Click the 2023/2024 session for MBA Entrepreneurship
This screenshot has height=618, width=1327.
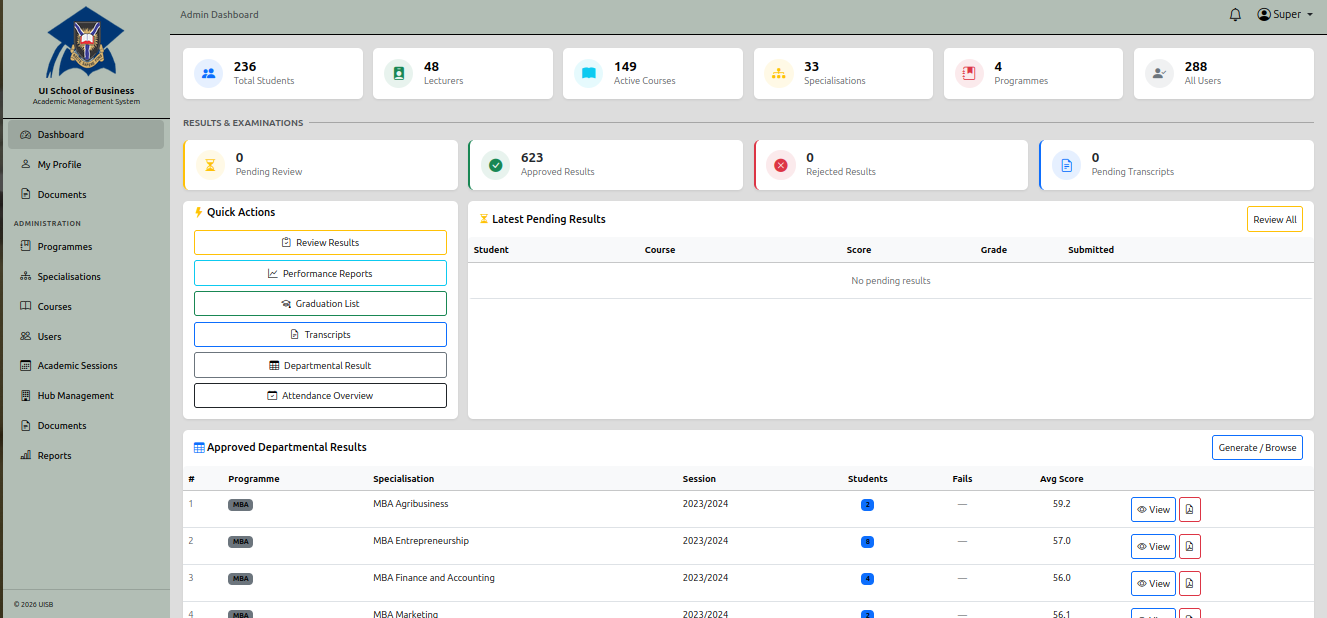click(705, 541)
